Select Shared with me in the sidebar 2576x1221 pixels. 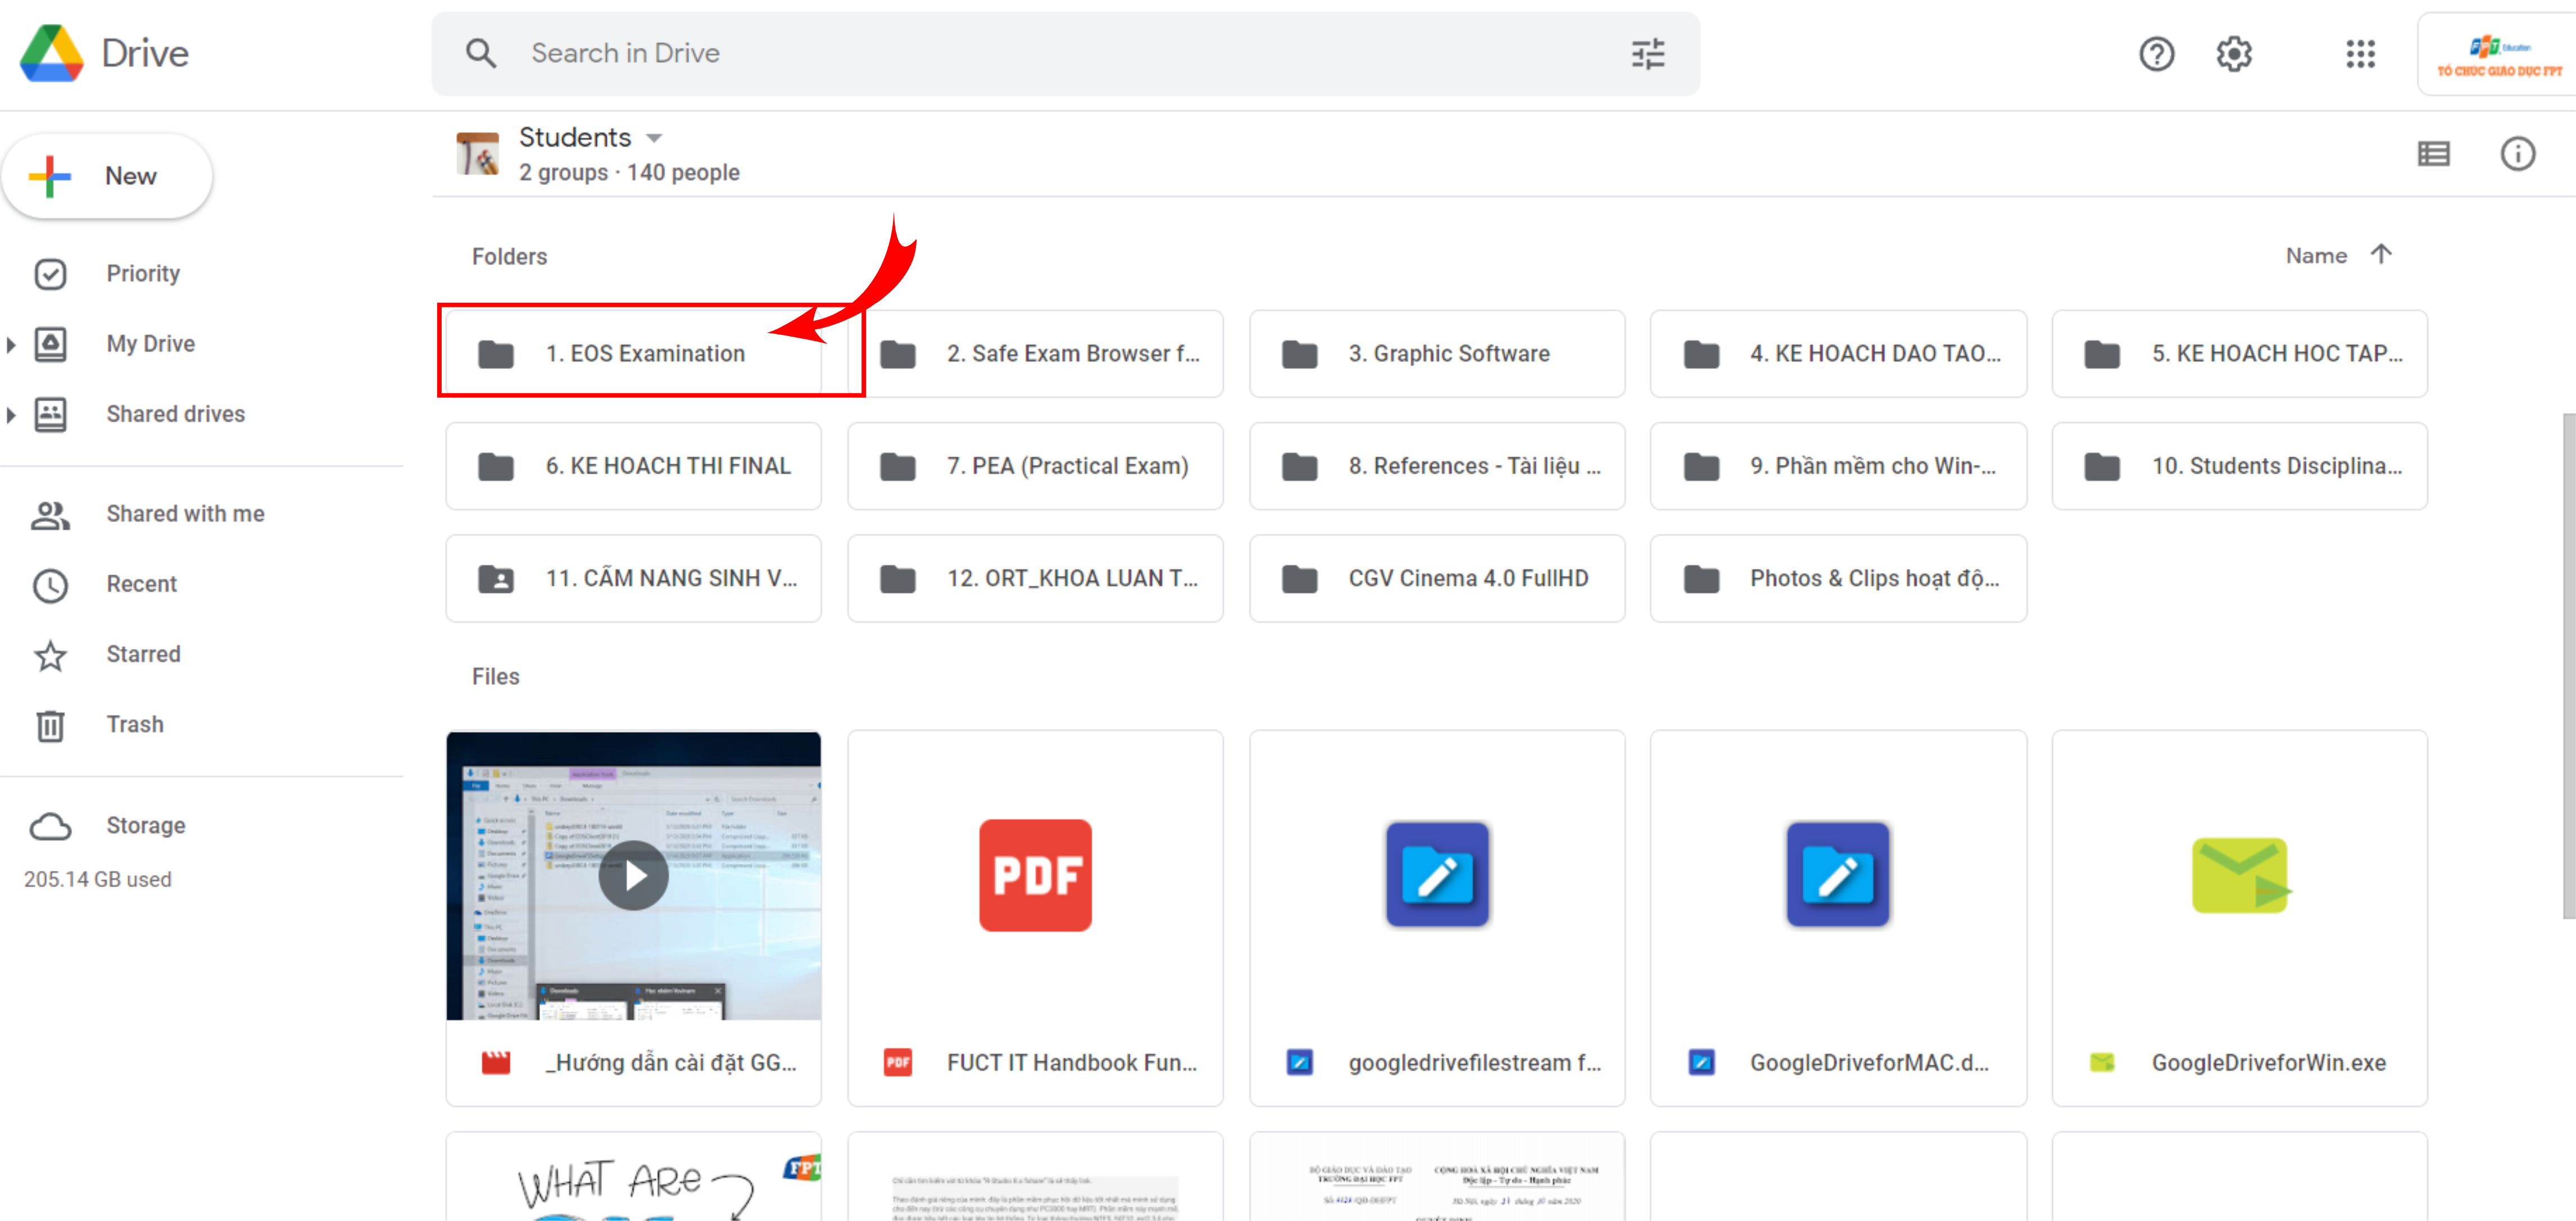(185, 513)
